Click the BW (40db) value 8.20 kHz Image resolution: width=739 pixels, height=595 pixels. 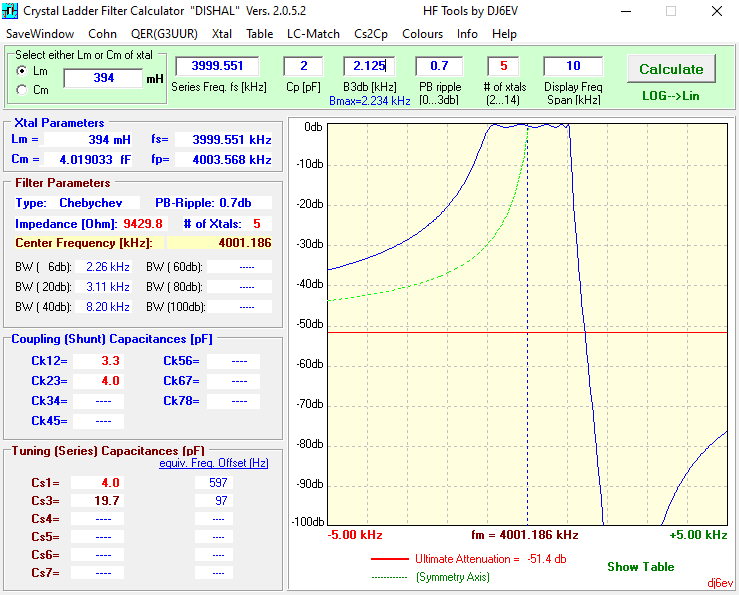(x=103, y=307)
